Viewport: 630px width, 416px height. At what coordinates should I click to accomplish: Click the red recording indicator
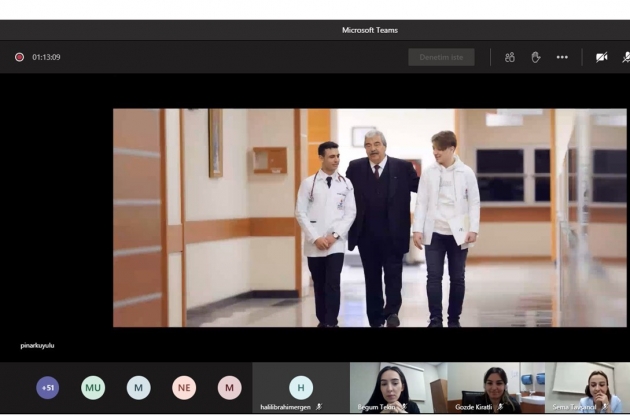click(x=19, y=57)
